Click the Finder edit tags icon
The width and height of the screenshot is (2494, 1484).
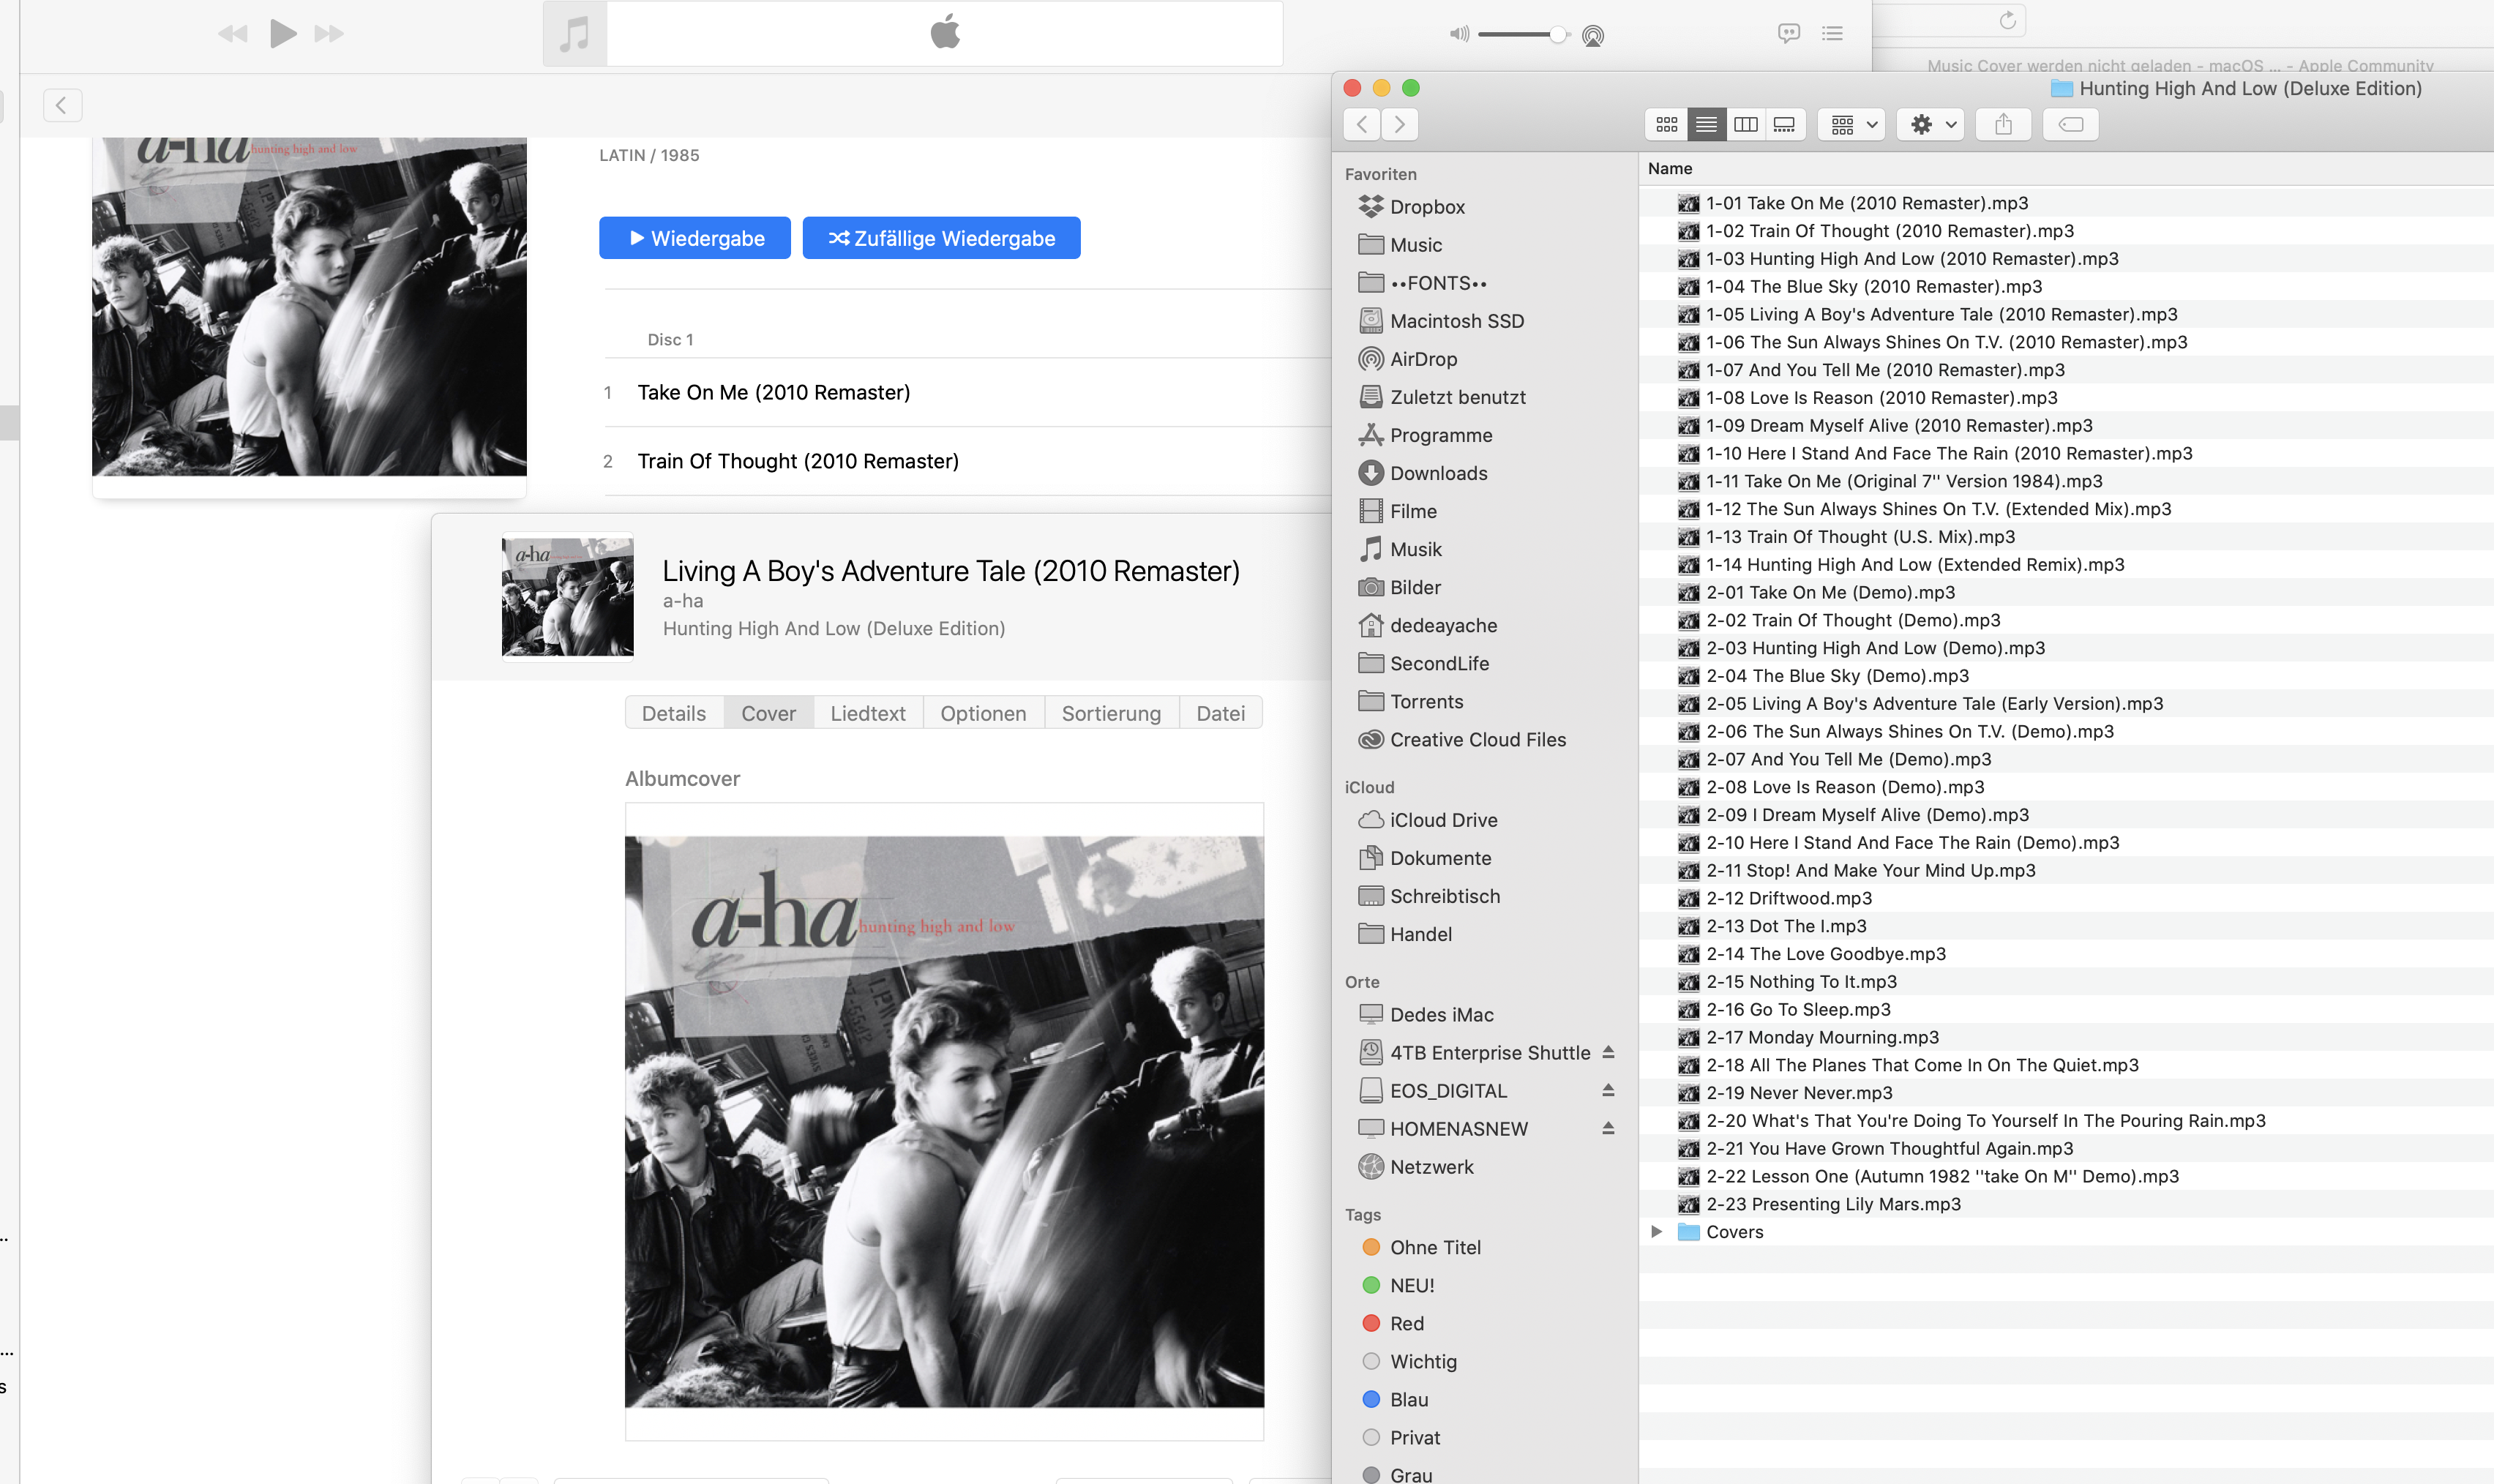pos(2070,124)
